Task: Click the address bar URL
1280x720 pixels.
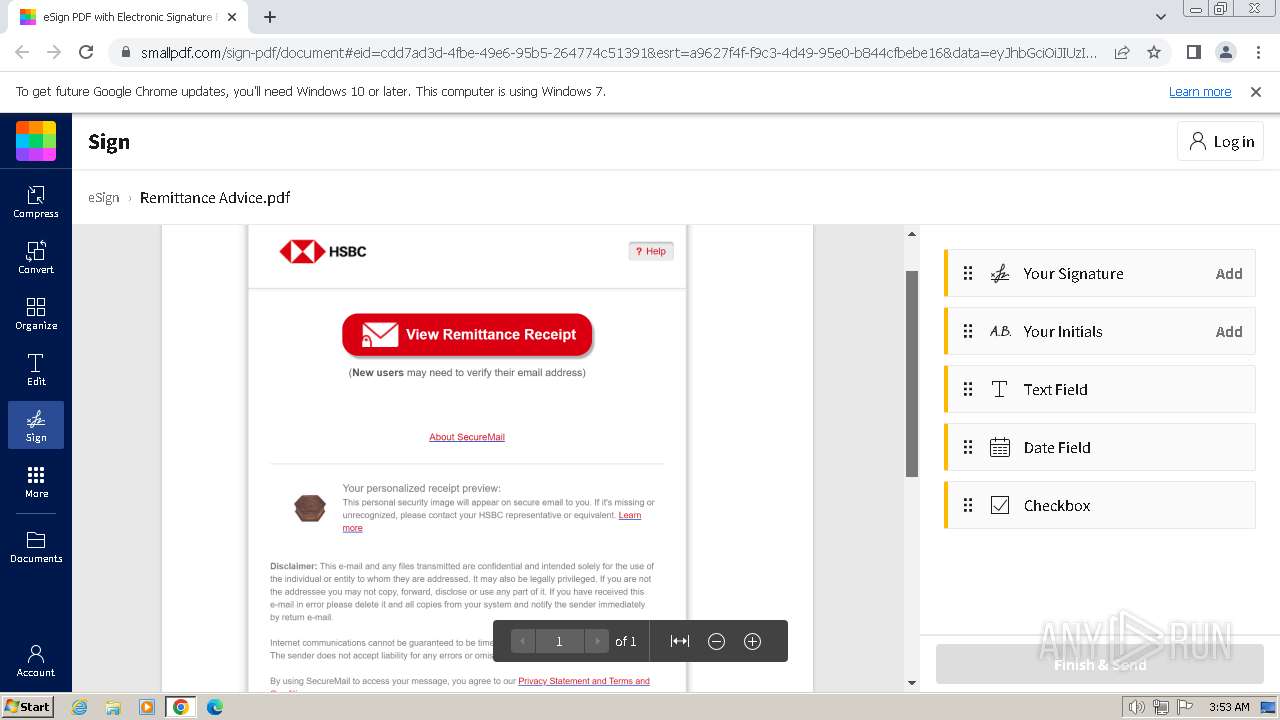Action: (x=618, y=52)
